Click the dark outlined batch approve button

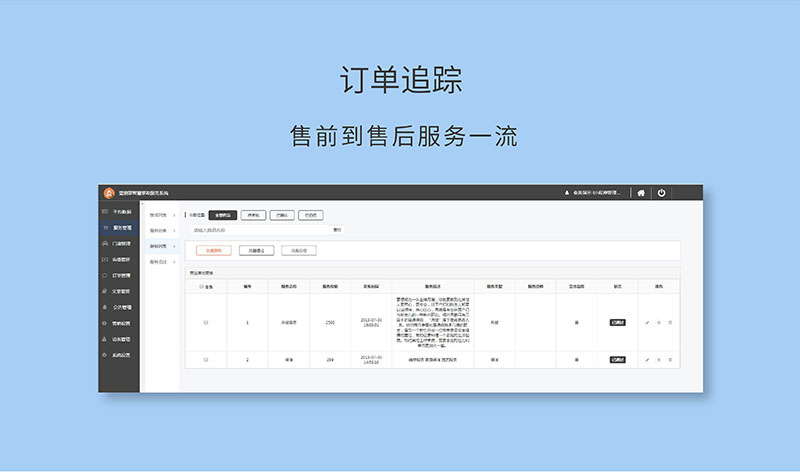pyautogui.click(x=256, y=251)
